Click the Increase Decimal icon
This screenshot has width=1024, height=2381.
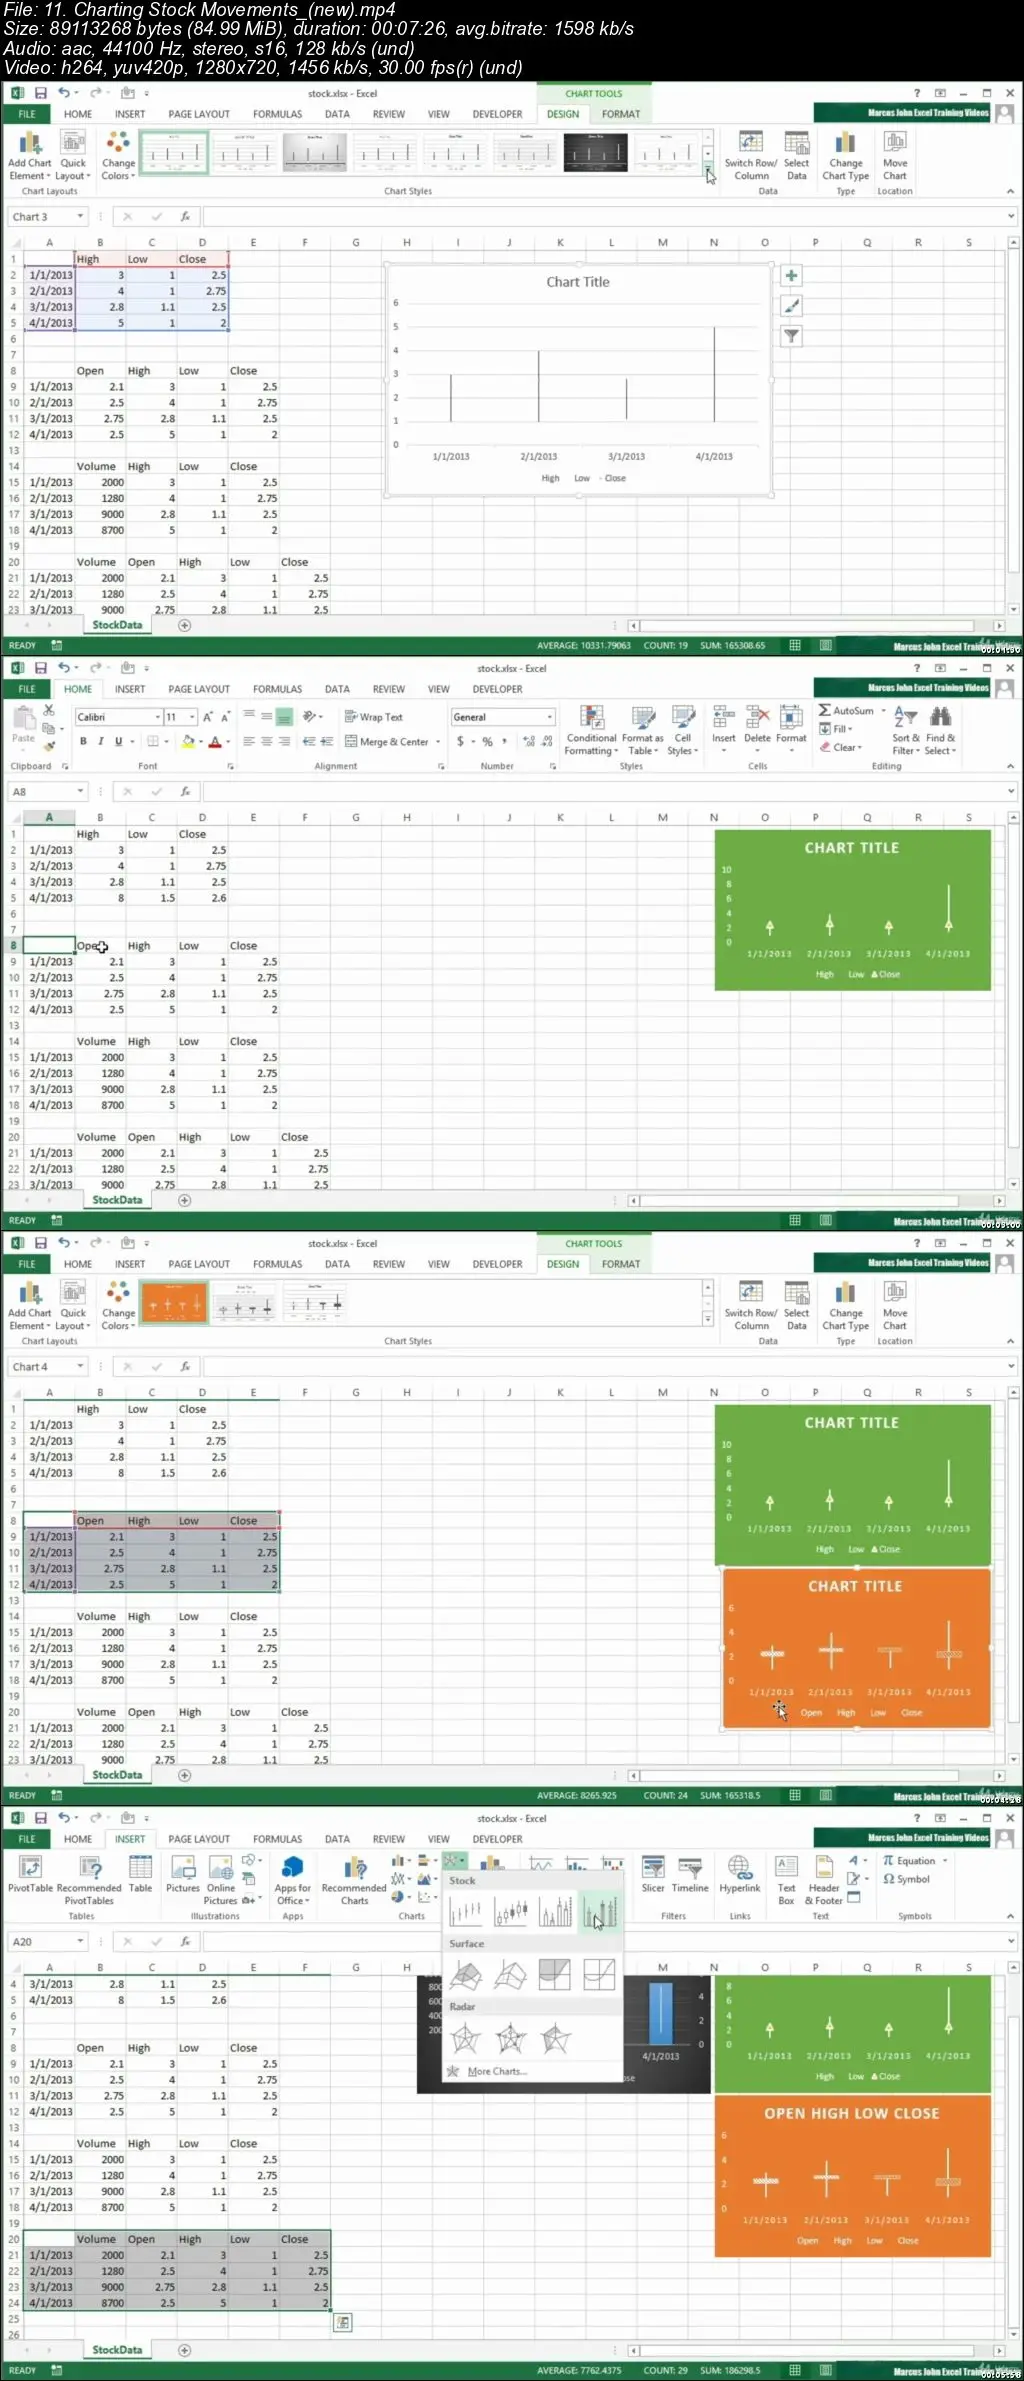529,742
